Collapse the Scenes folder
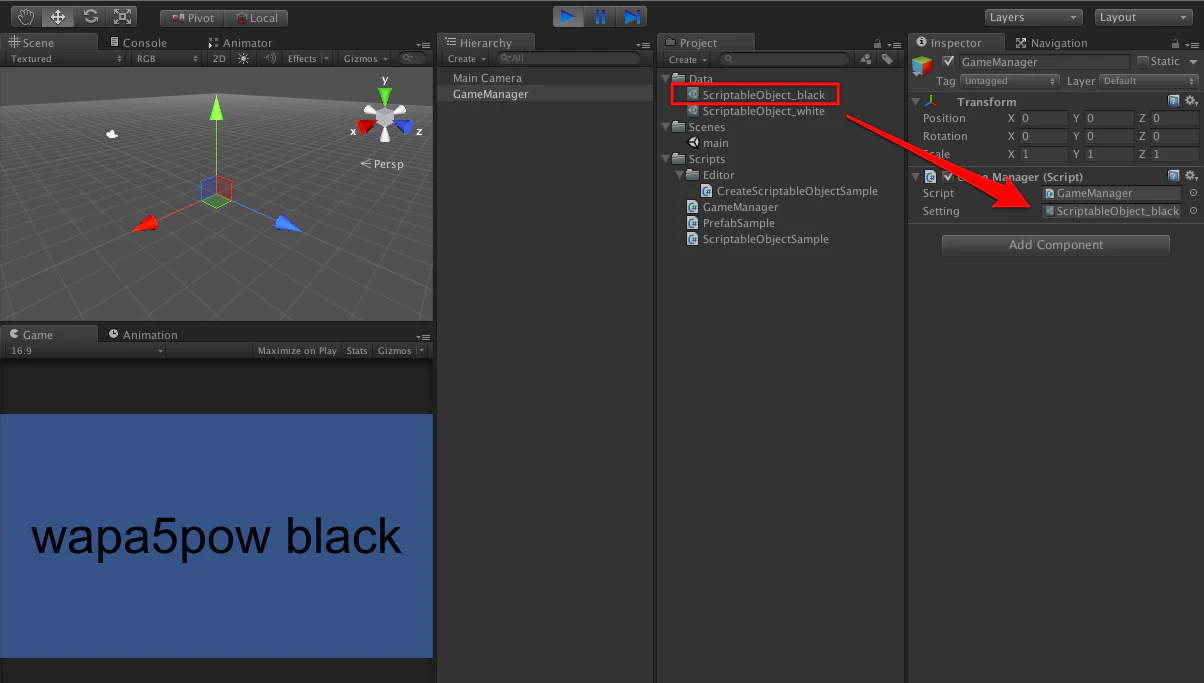1204x683 pixels. tap(666, 127)
